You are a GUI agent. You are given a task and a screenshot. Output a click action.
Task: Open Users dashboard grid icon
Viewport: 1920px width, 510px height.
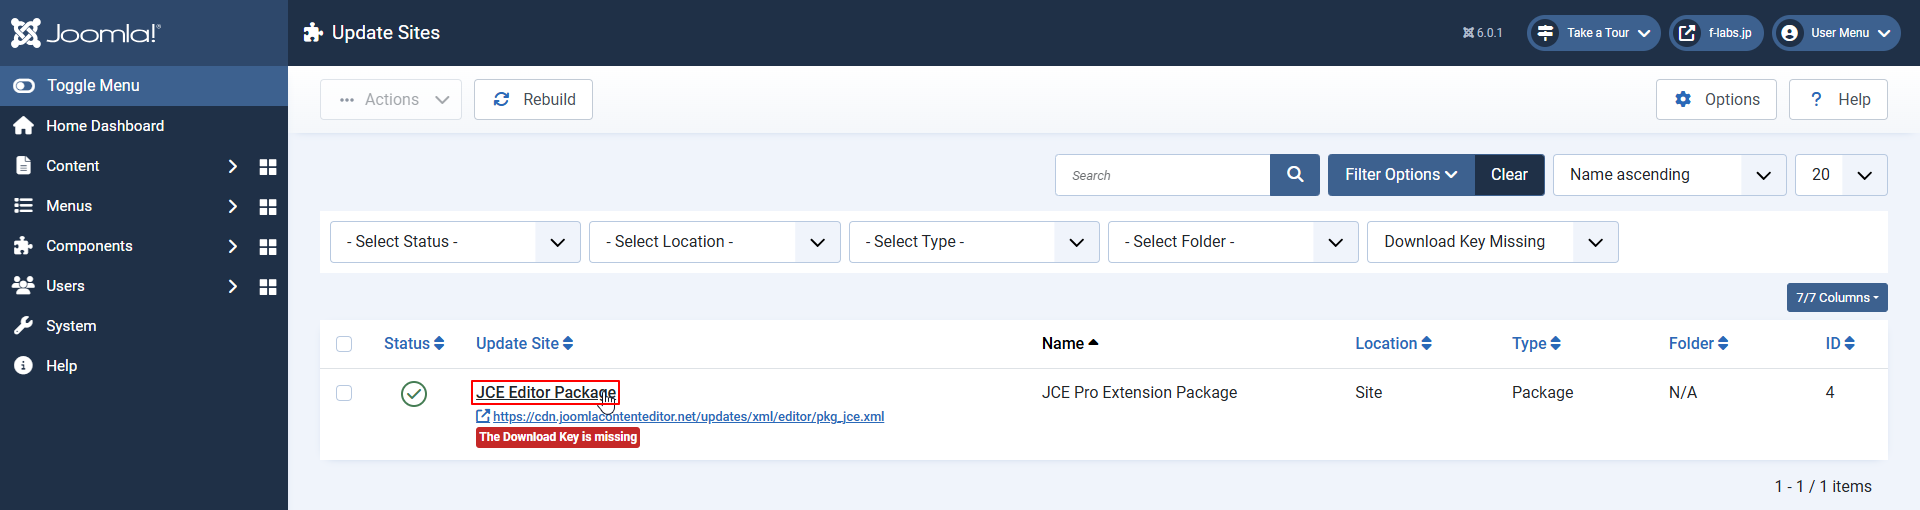click(x=268, y=286)
